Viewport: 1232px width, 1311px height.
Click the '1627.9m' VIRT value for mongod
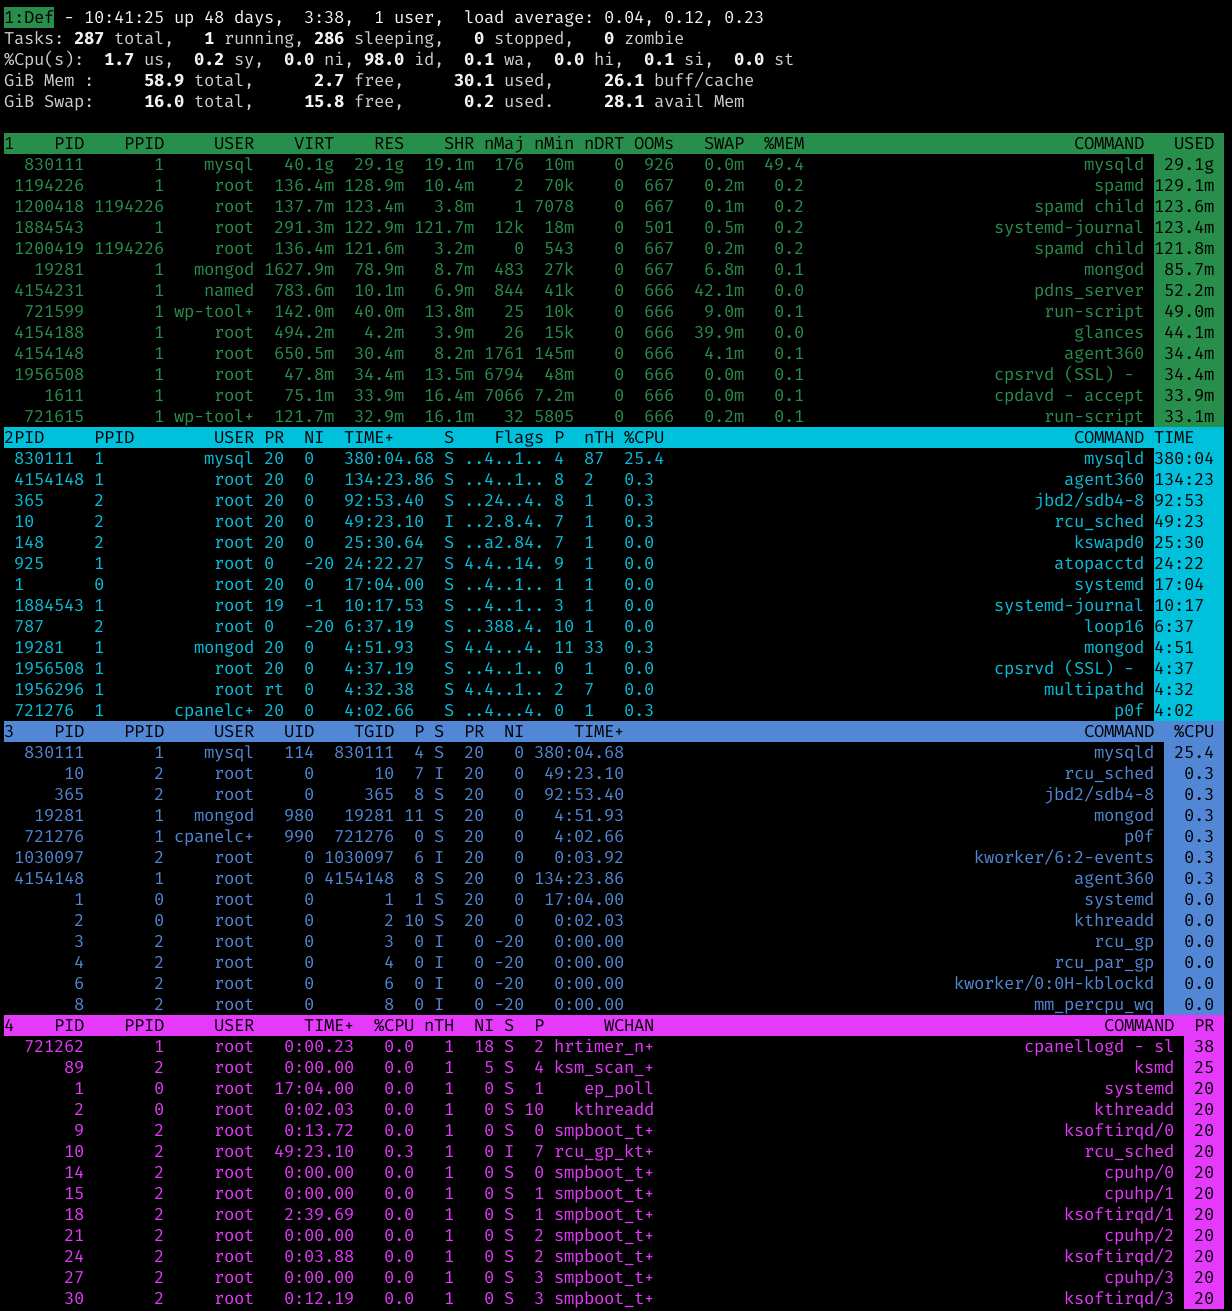(299, 269)
